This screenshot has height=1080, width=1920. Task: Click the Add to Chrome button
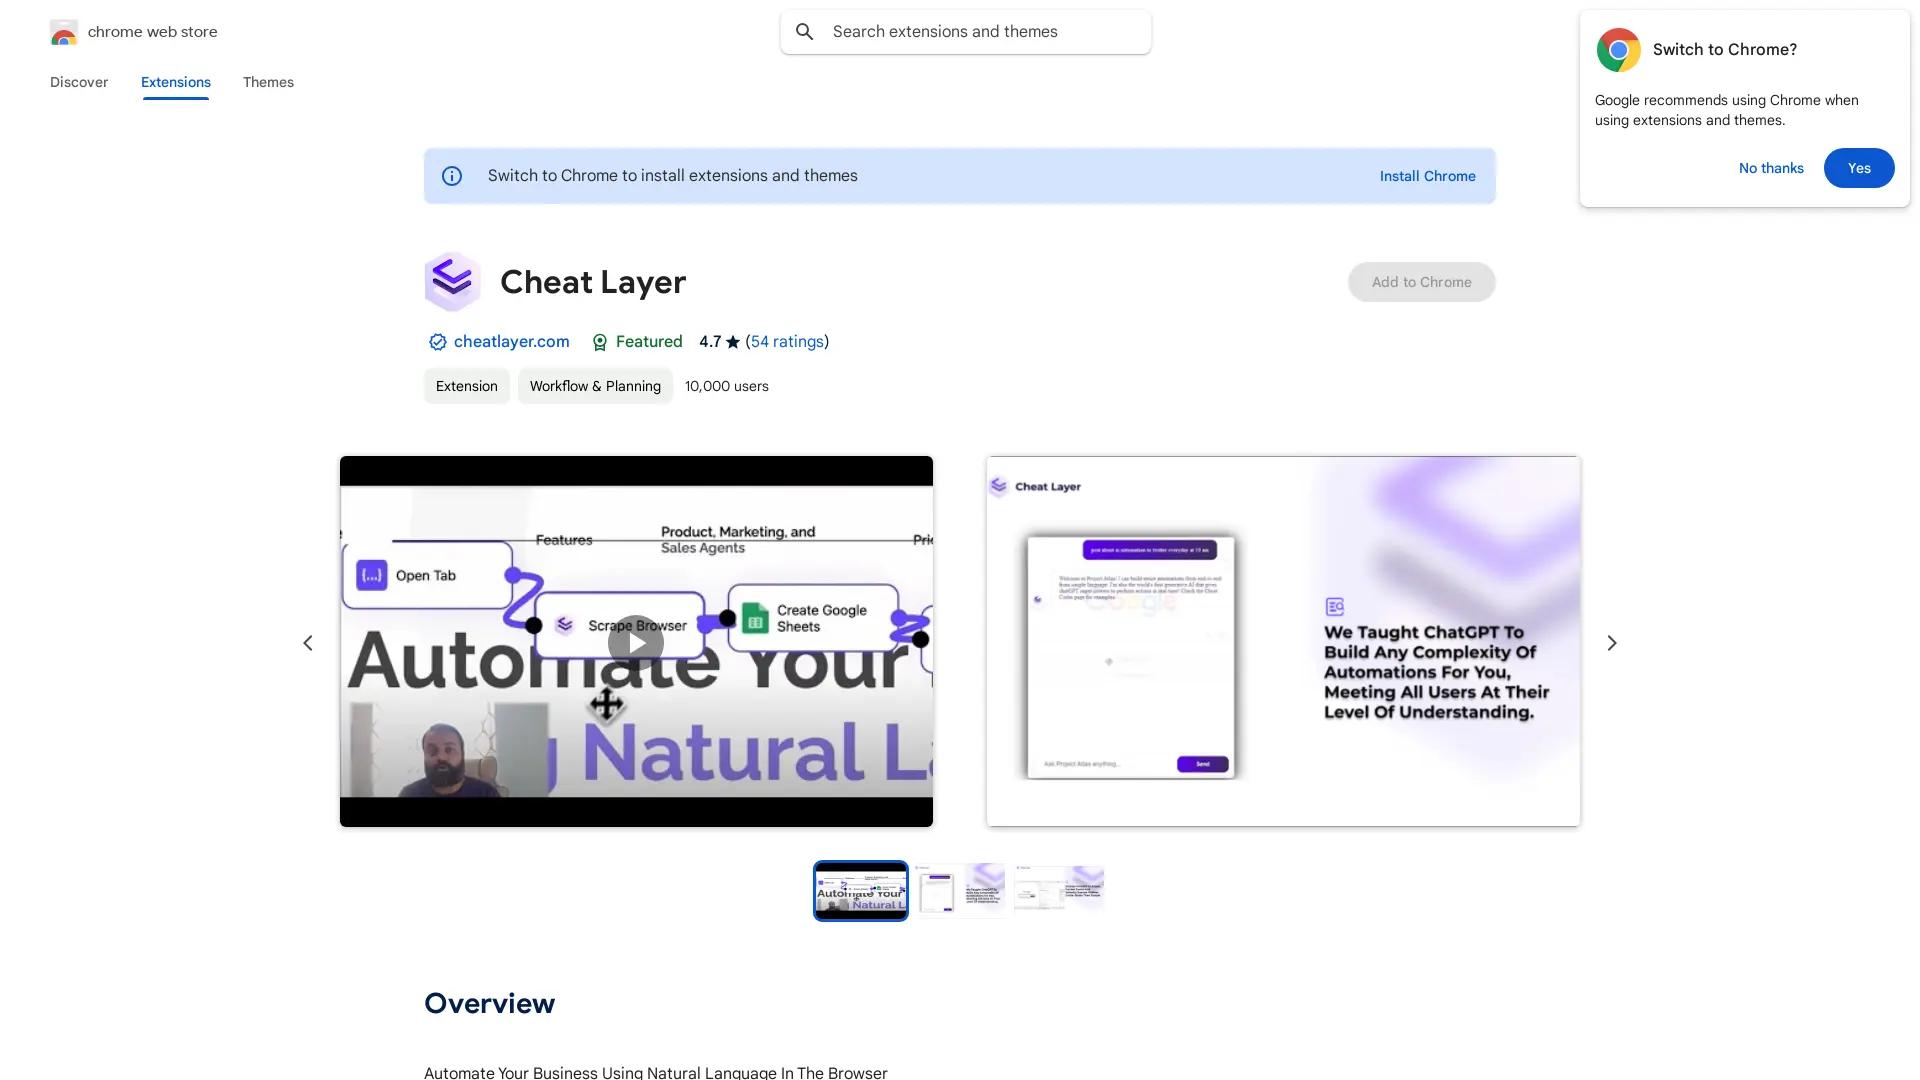click(1421, 282)
